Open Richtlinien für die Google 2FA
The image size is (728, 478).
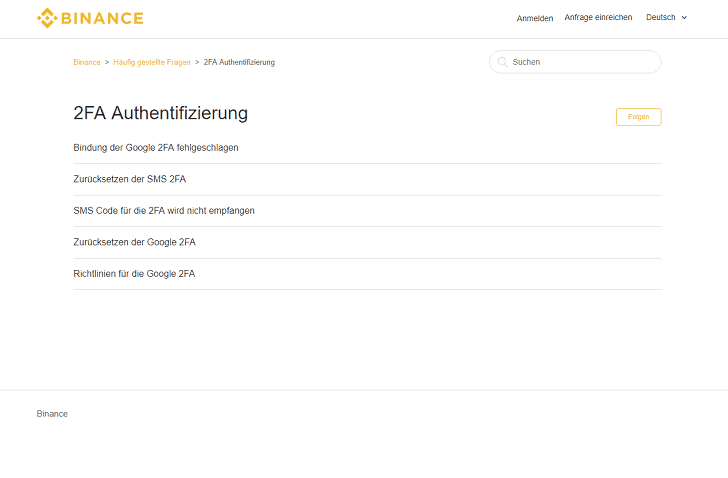[x=134, y=274]
